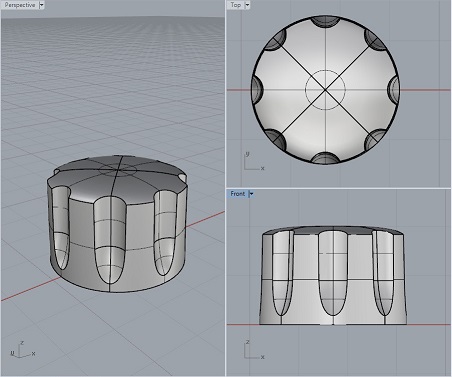
Task: Open the Top viewport dropdown arrow
Action: click(247, 5)
